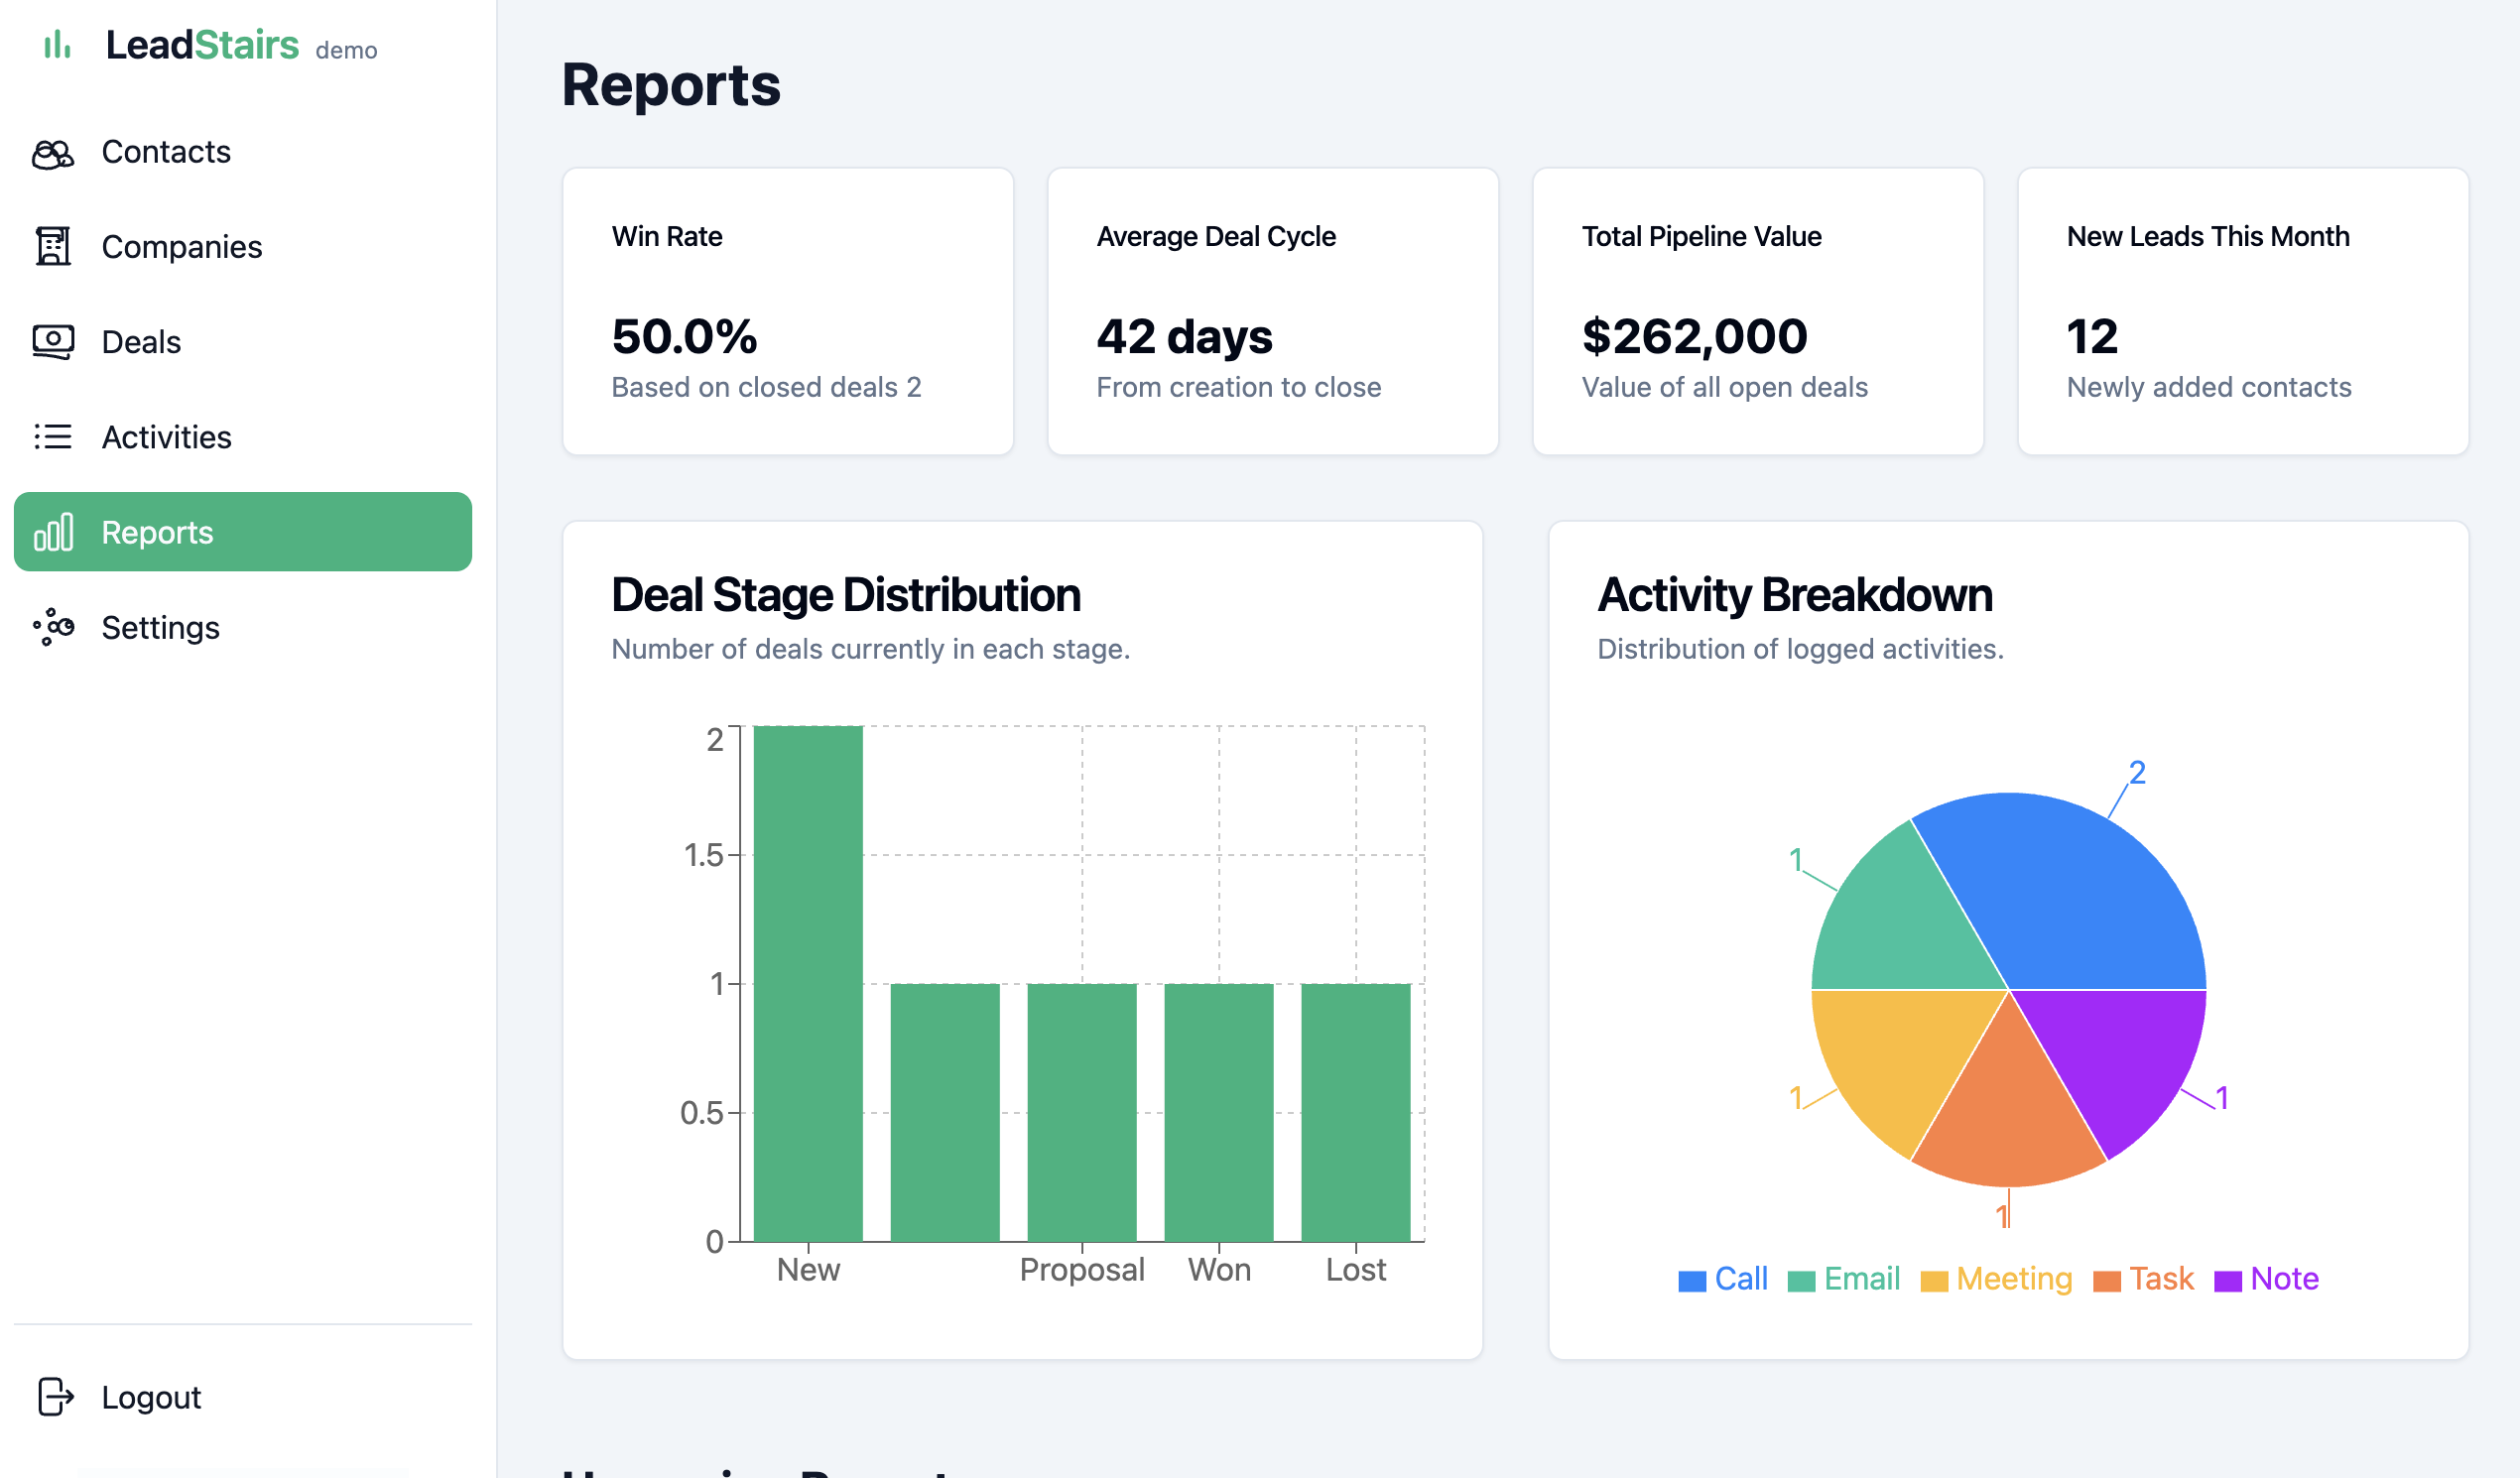Select the Activities list icon

[x=54, y=436]
